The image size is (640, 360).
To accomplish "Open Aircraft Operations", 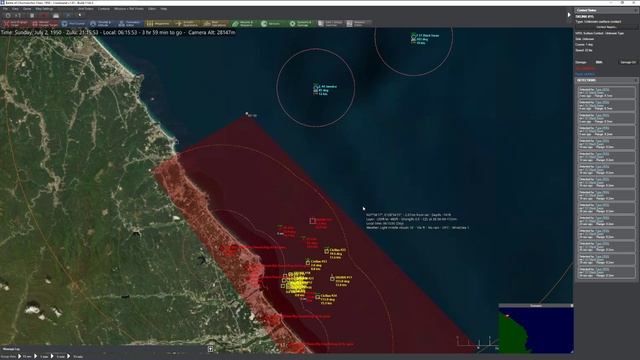I will point(187,24).
